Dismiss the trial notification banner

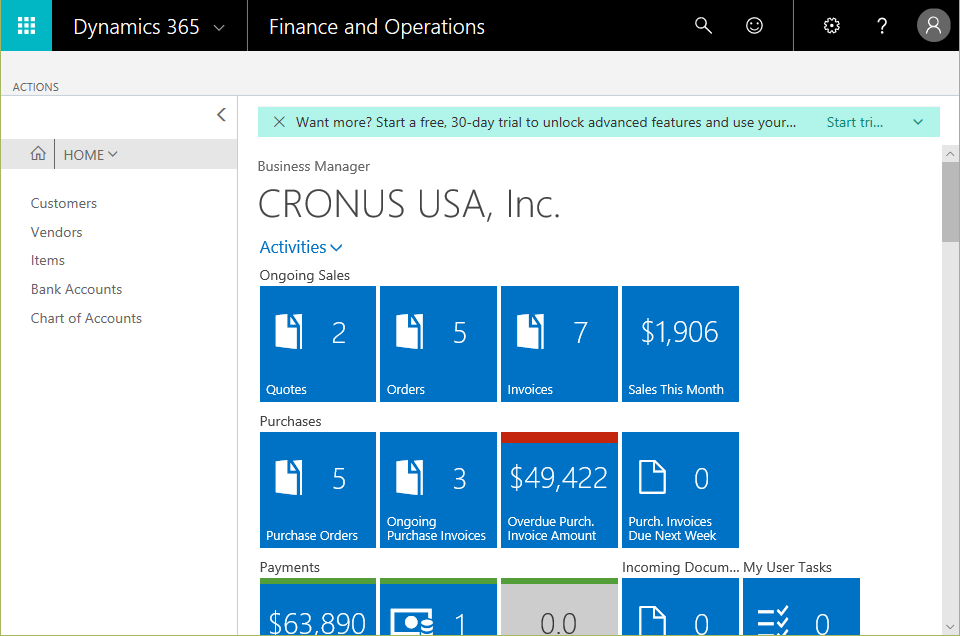(x=279, y=122)
